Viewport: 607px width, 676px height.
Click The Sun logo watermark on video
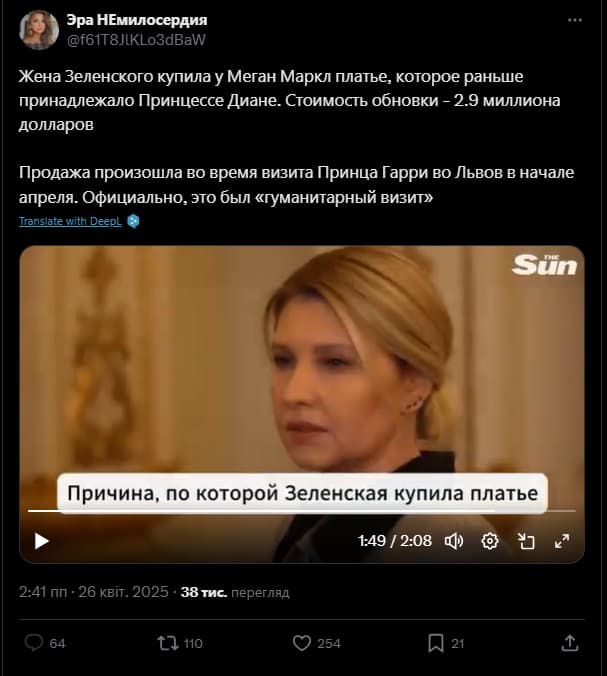click(x=544, y=265)
